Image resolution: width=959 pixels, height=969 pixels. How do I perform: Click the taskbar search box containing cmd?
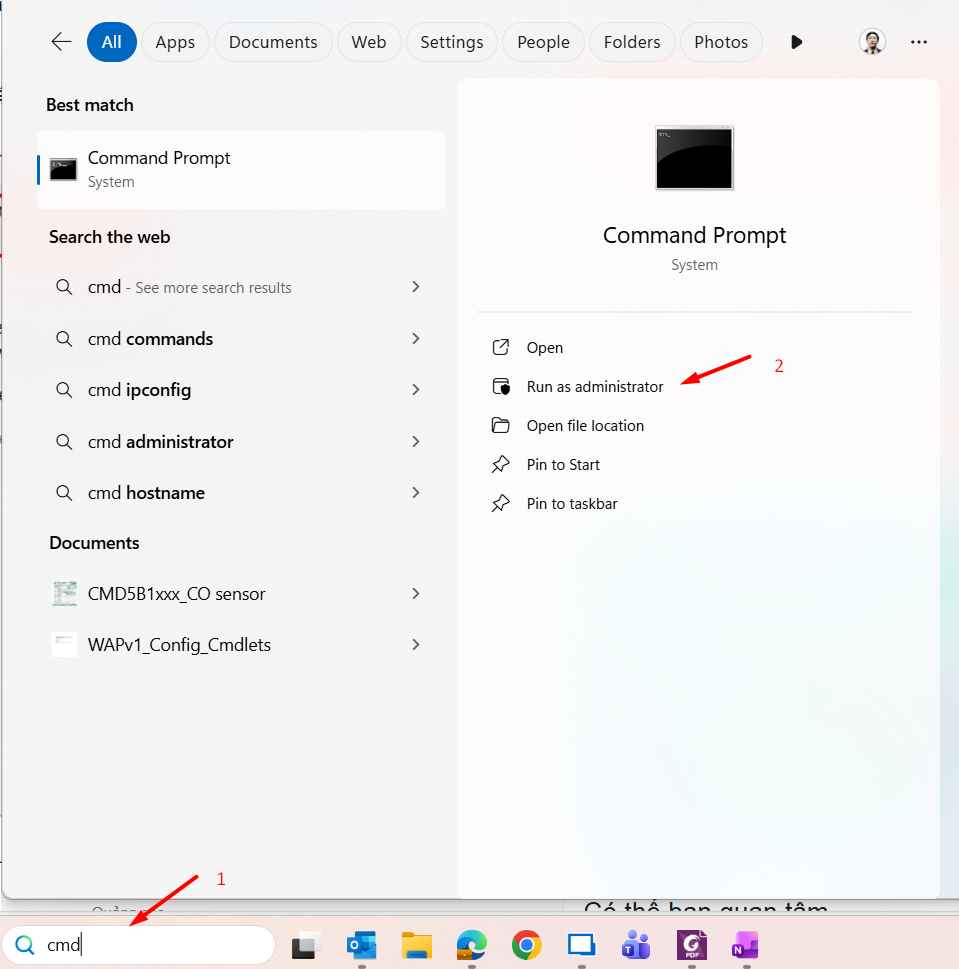(x=150, y=945)
